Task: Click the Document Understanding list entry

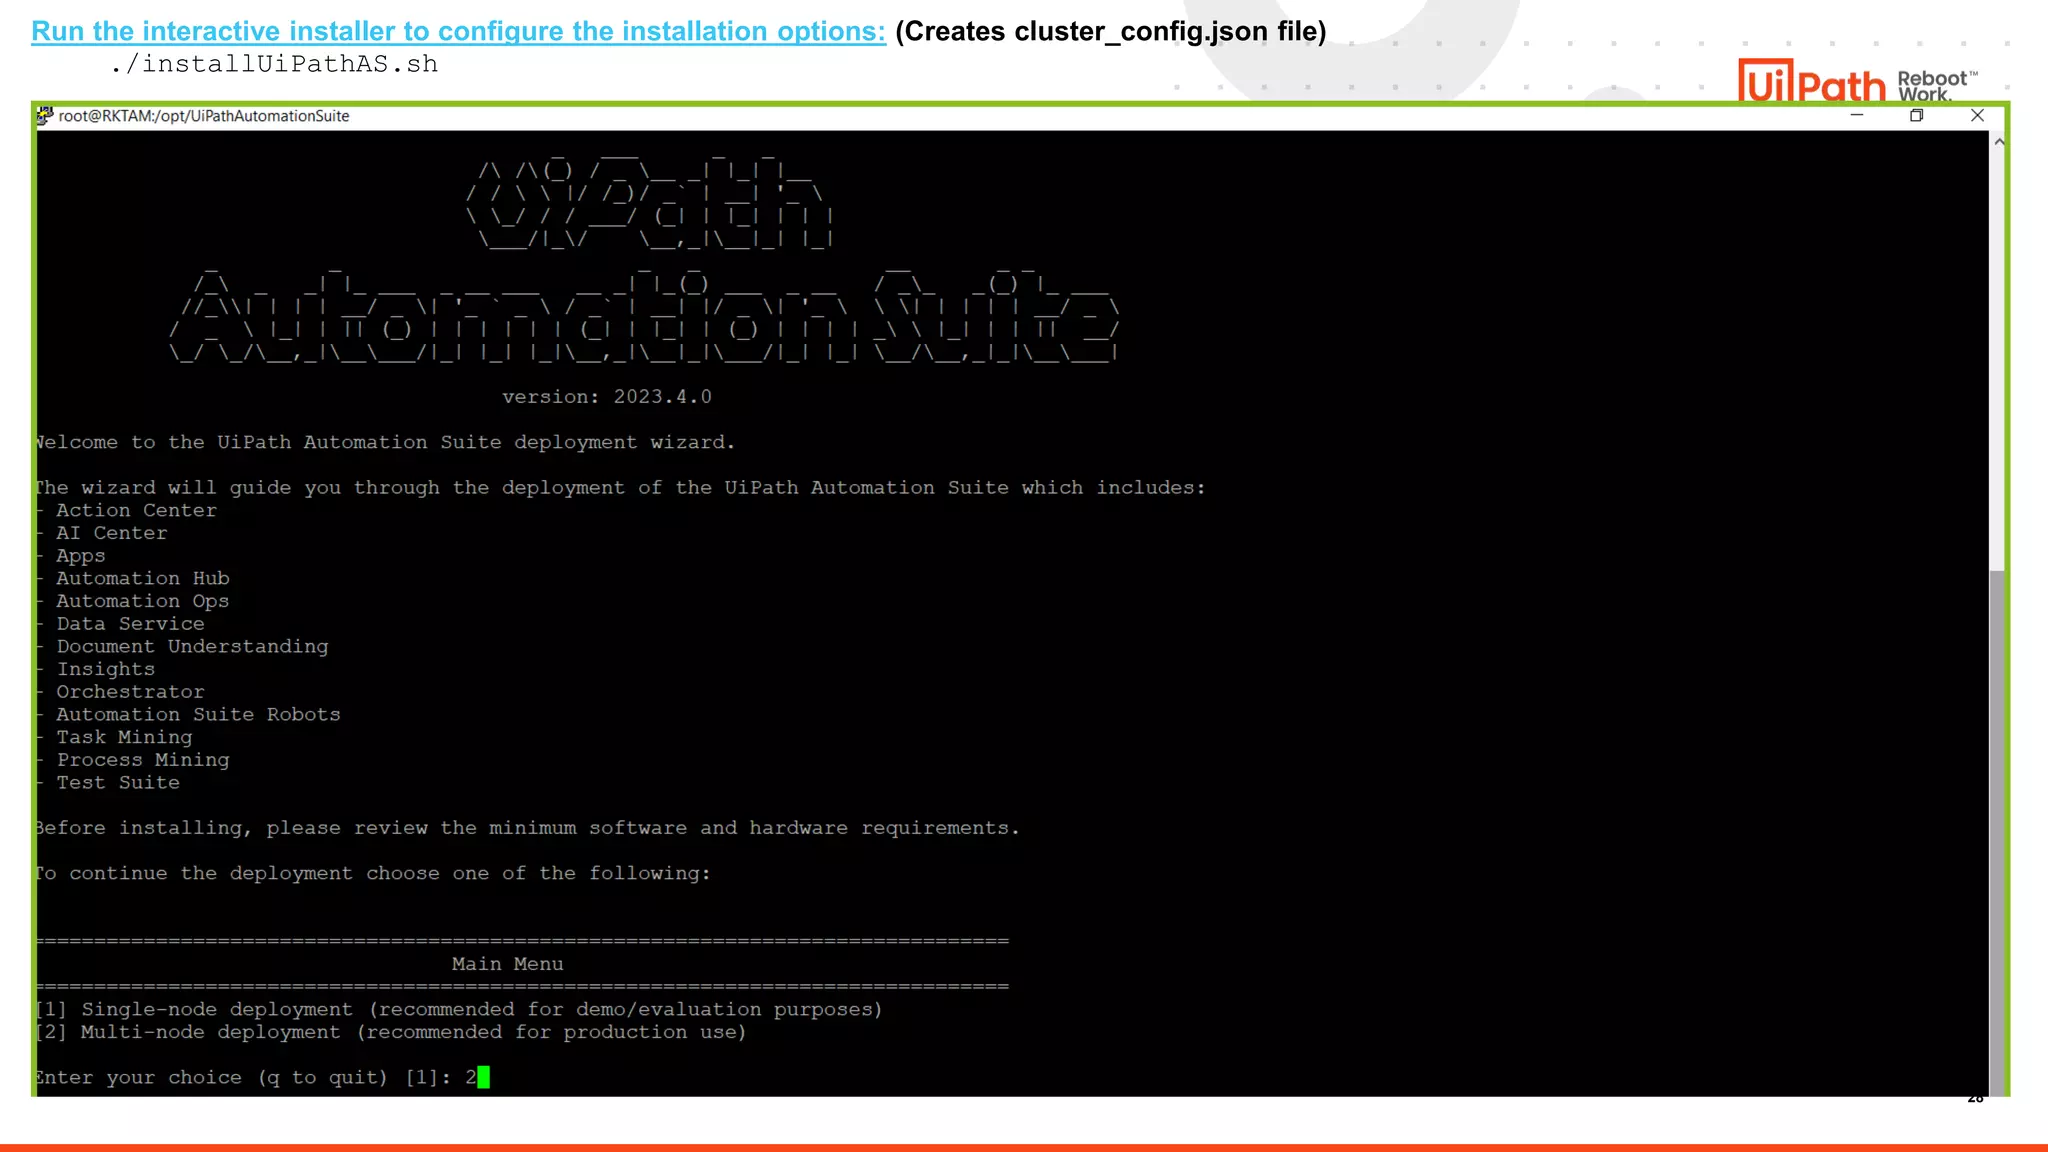Action: pyautogui.click(x=192, y=646)
